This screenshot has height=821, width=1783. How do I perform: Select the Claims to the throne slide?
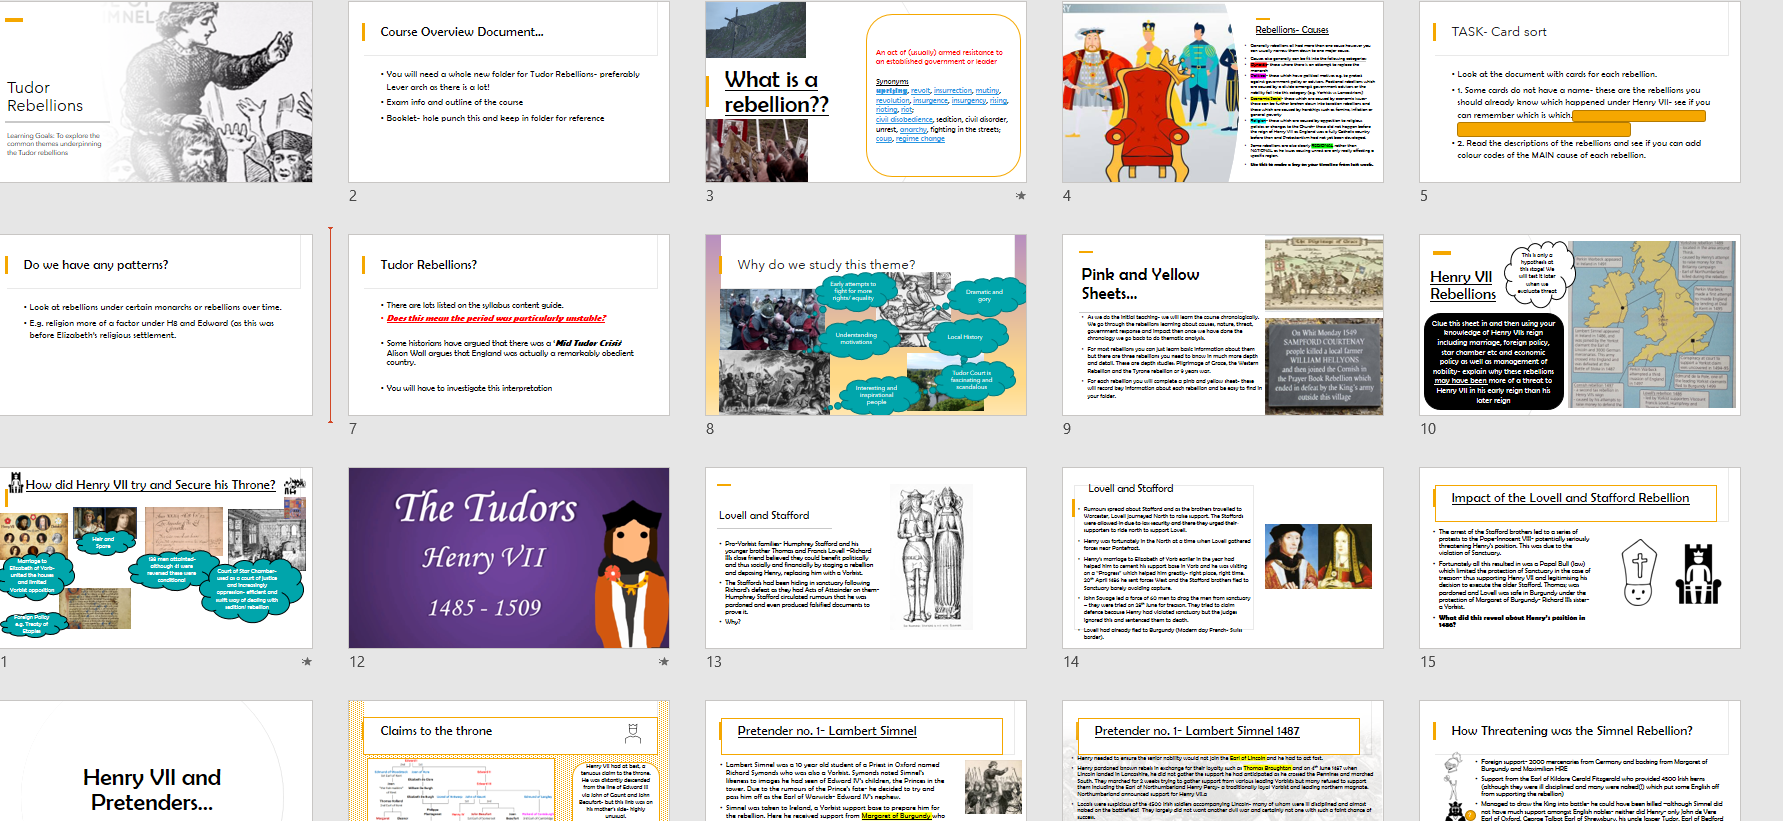[x=509, y=761]
